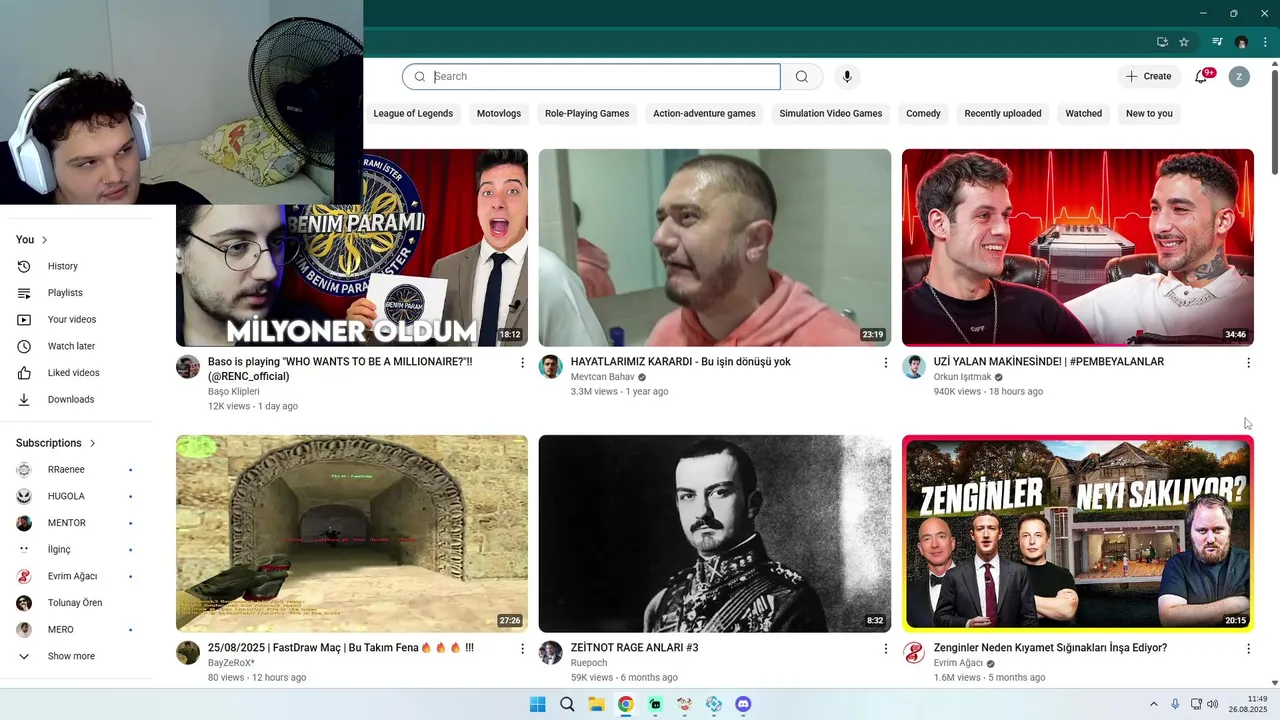1280x720 pixels.
Task: Open Windows Start menu
Action: point(537,704)
